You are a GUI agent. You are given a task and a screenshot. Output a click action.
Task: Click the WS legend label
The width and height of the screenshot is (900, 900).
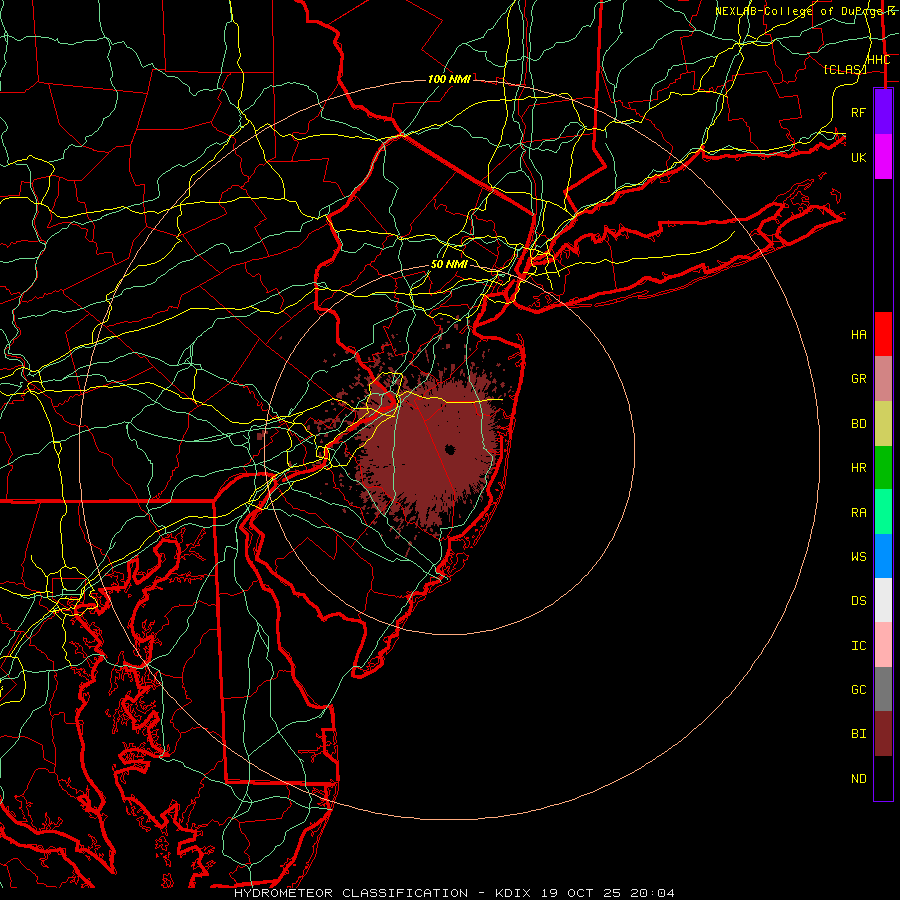click(x=858, y=556)
